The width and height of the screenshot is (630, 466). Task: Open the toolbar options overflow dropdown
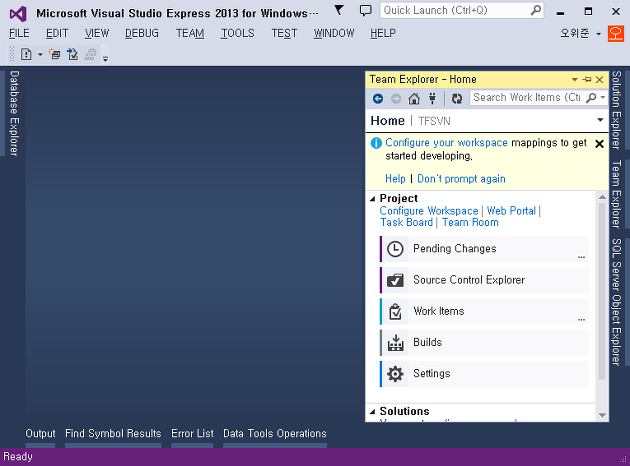pos(105,59)
